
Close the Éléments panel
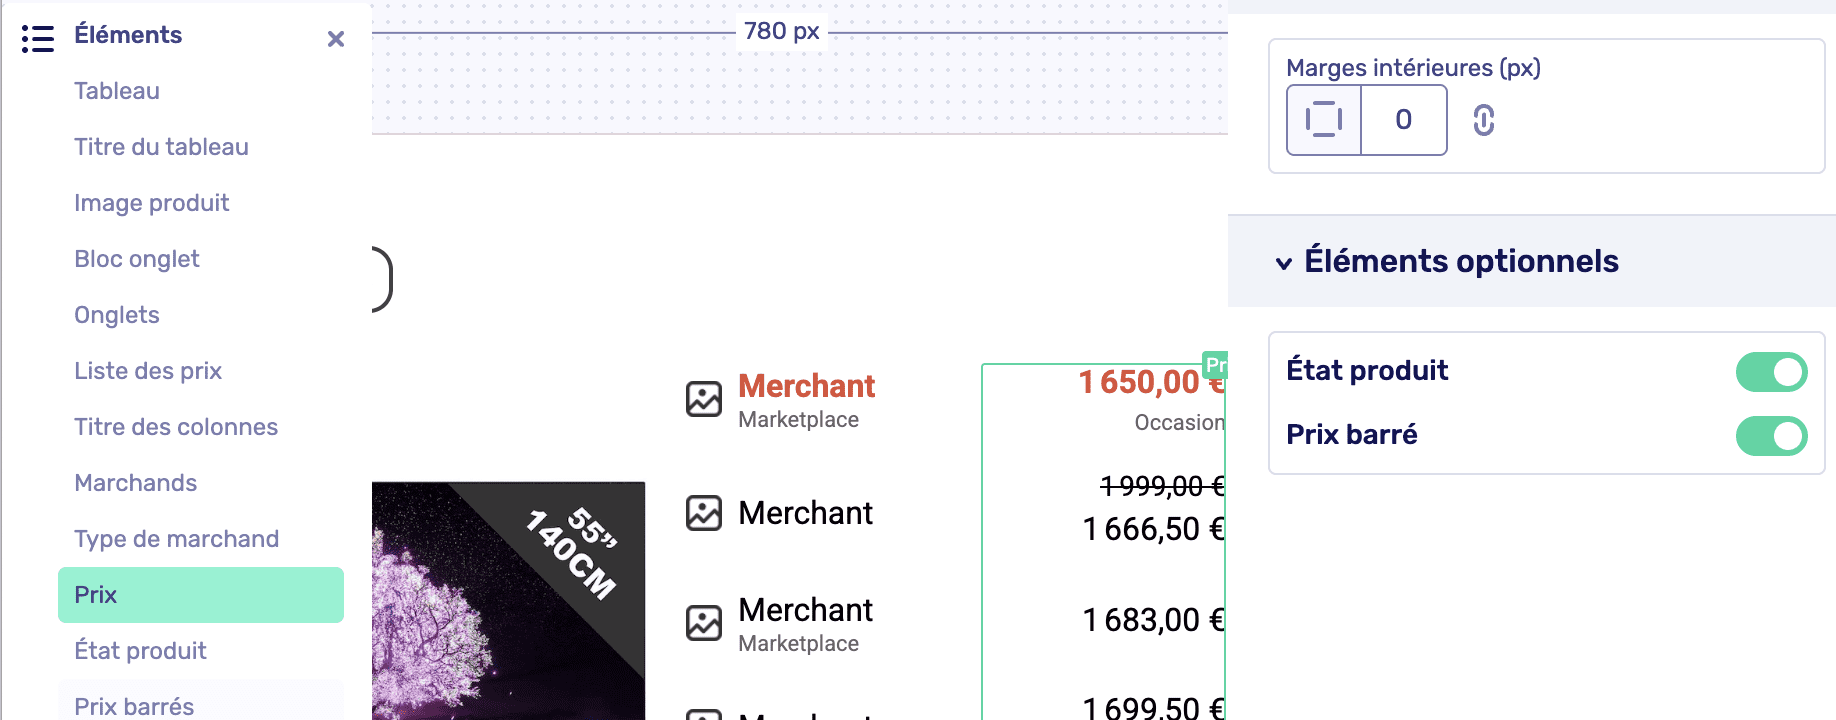(336, 39)
